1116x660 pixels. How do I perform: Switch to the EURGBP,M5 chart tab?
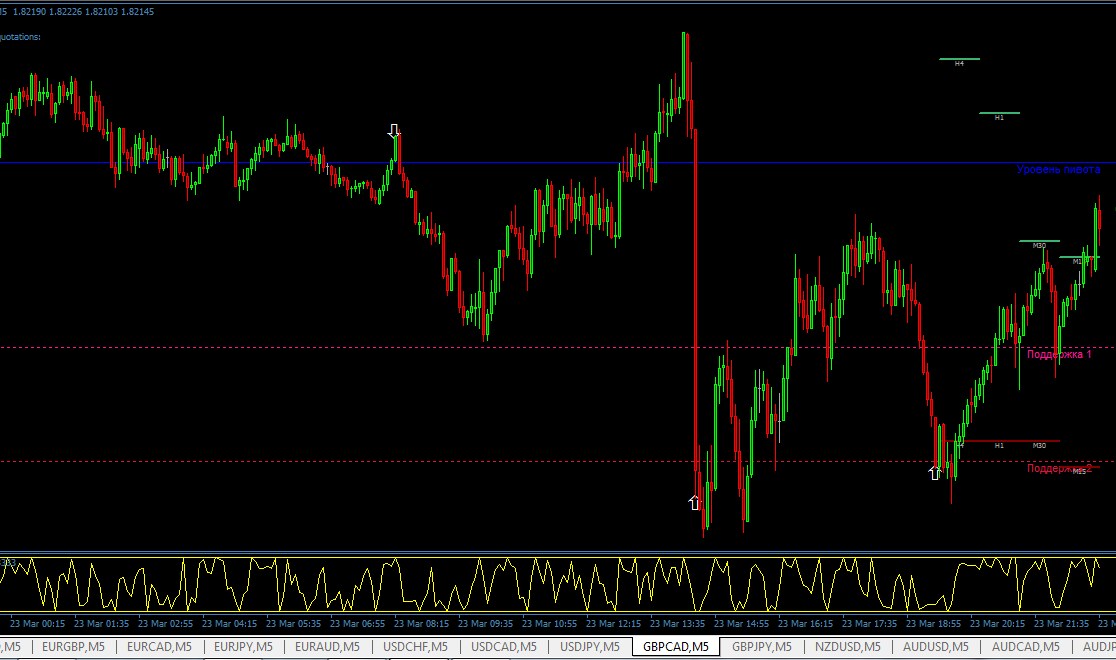[x=73, y=646]
